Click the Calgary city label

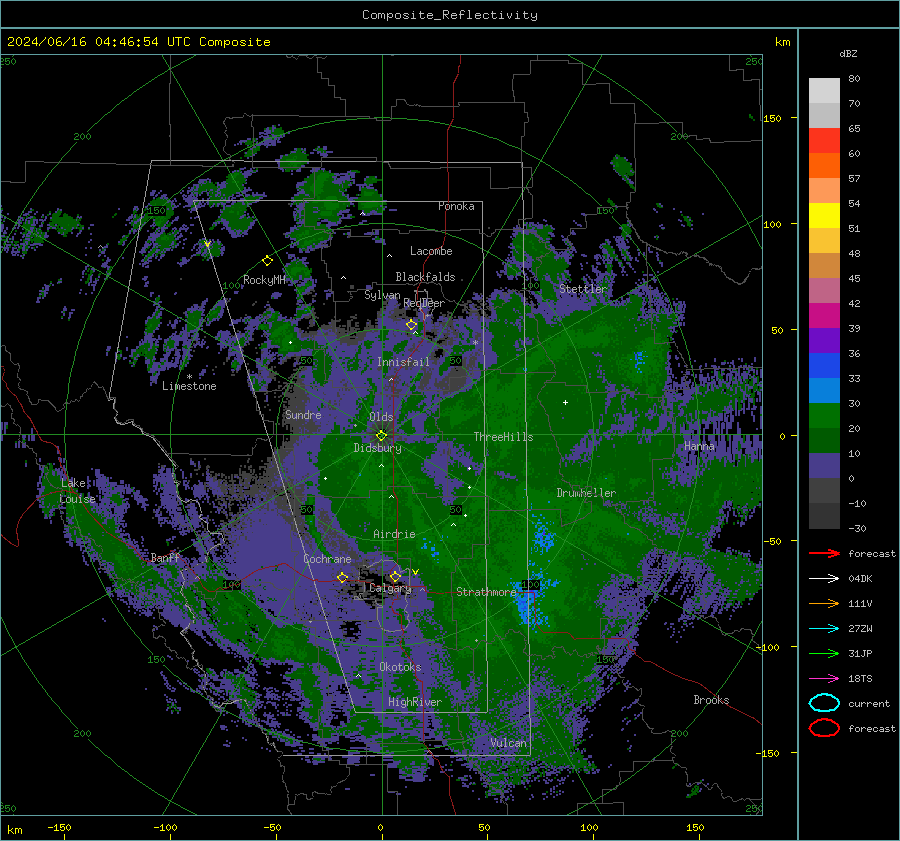390,588
